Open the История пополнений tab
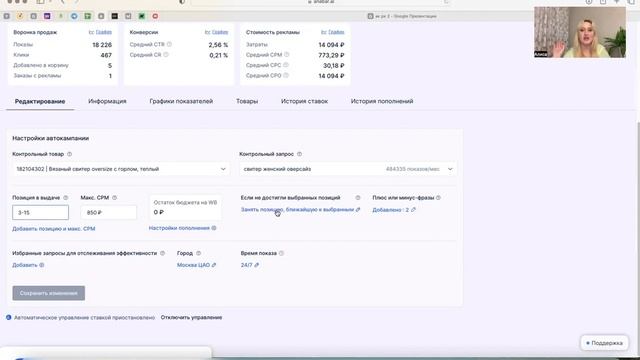Viewport: 640px width, 360px height. click(382, 101)
